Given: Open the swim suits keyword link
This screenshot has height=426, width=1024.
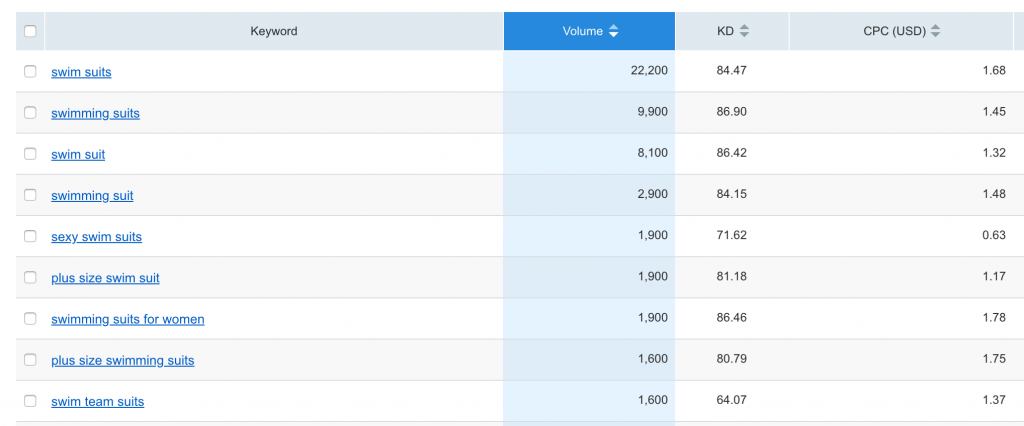Looking at the screenshot, I should [81, 72].
